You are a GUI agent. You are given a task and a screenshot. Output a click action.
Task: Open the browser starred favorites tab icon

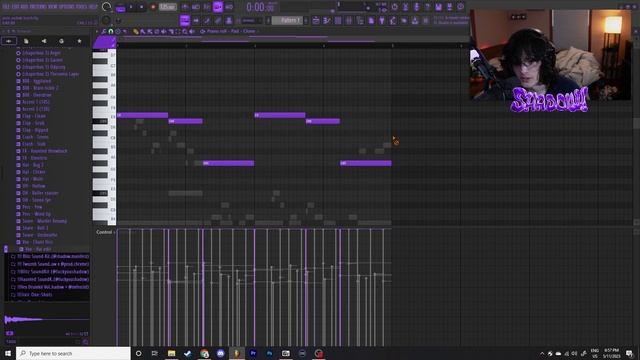point(79,41)
